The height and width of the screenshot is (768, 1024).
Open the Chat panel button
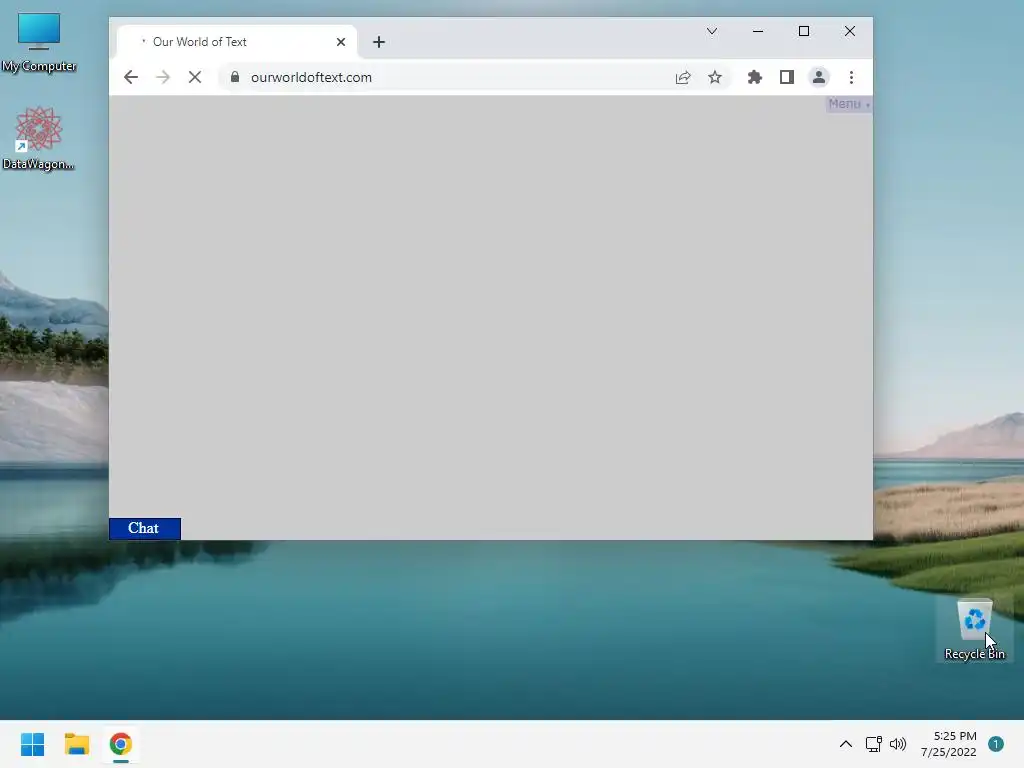[x=144, y=528]
